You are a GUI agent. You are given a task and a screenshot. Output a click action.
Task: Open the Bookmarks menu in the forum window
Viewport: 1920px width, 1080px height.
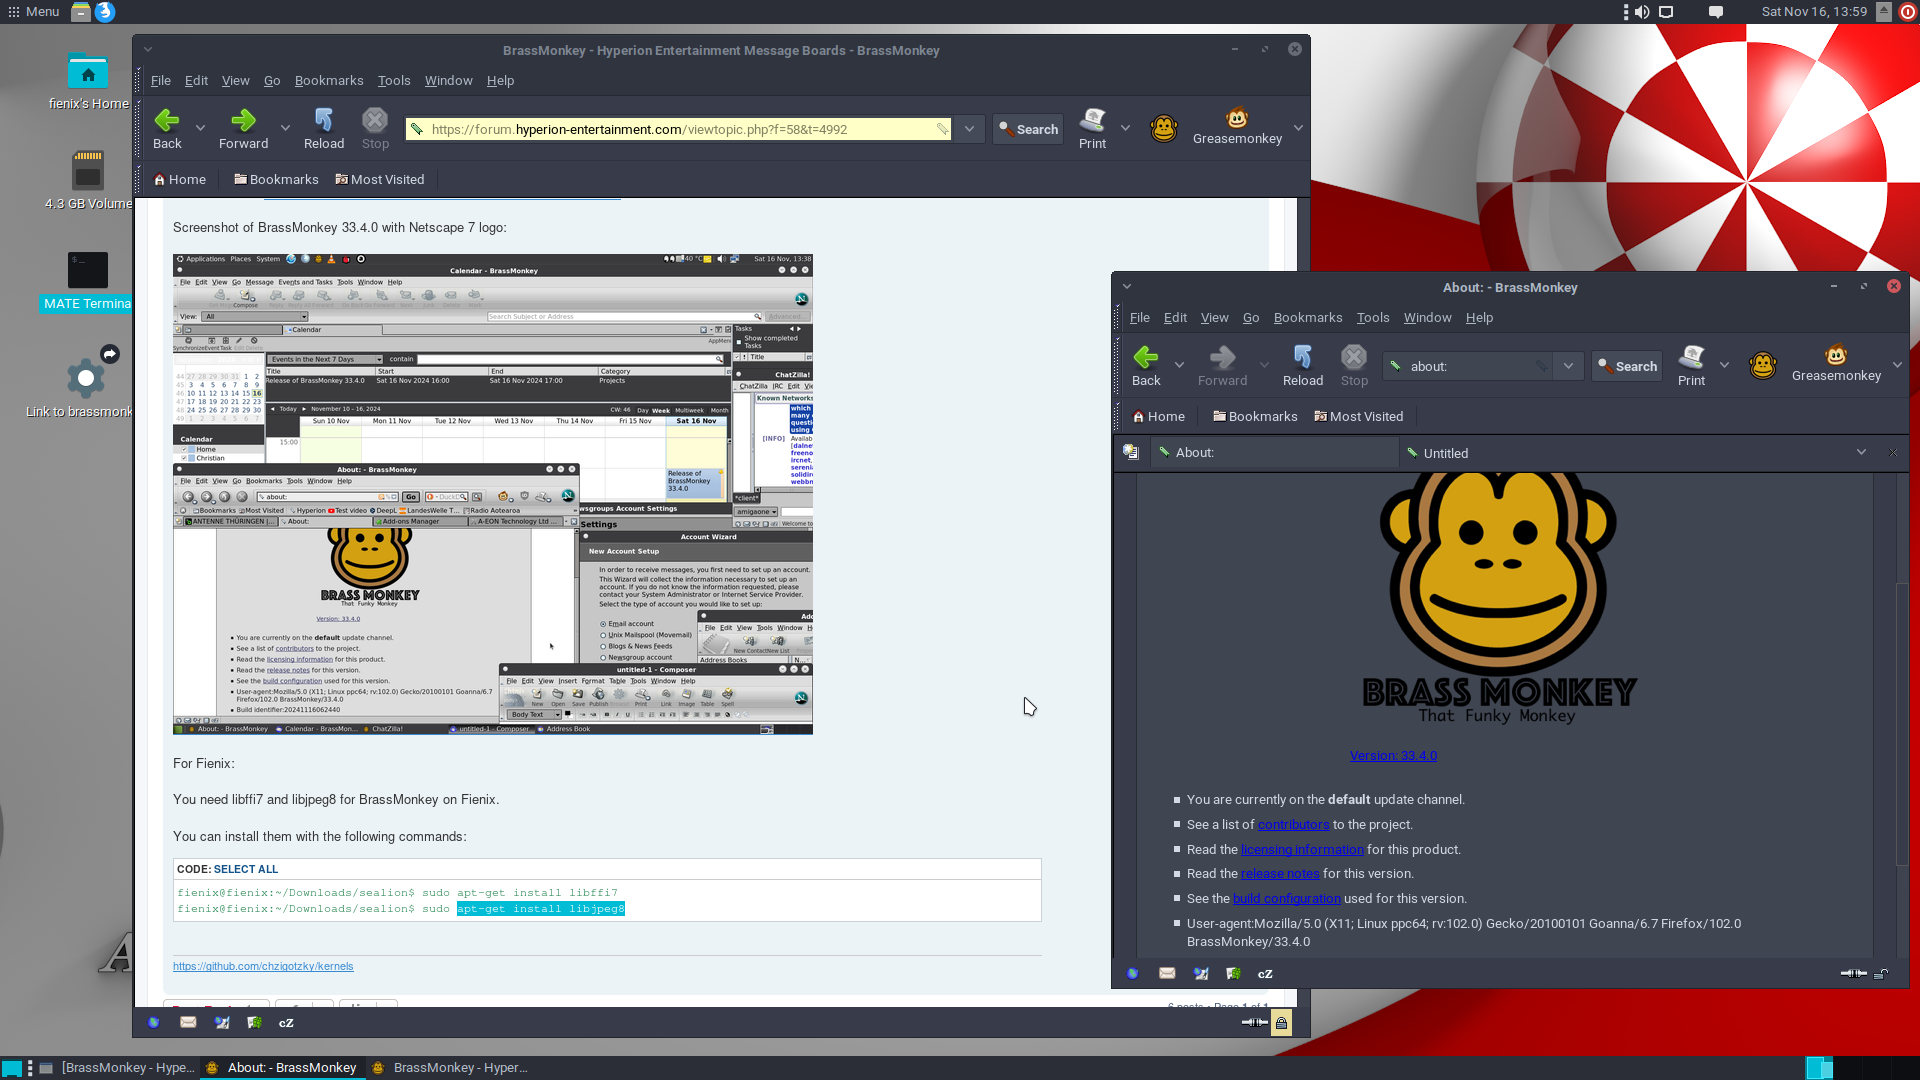click(329, 80)
